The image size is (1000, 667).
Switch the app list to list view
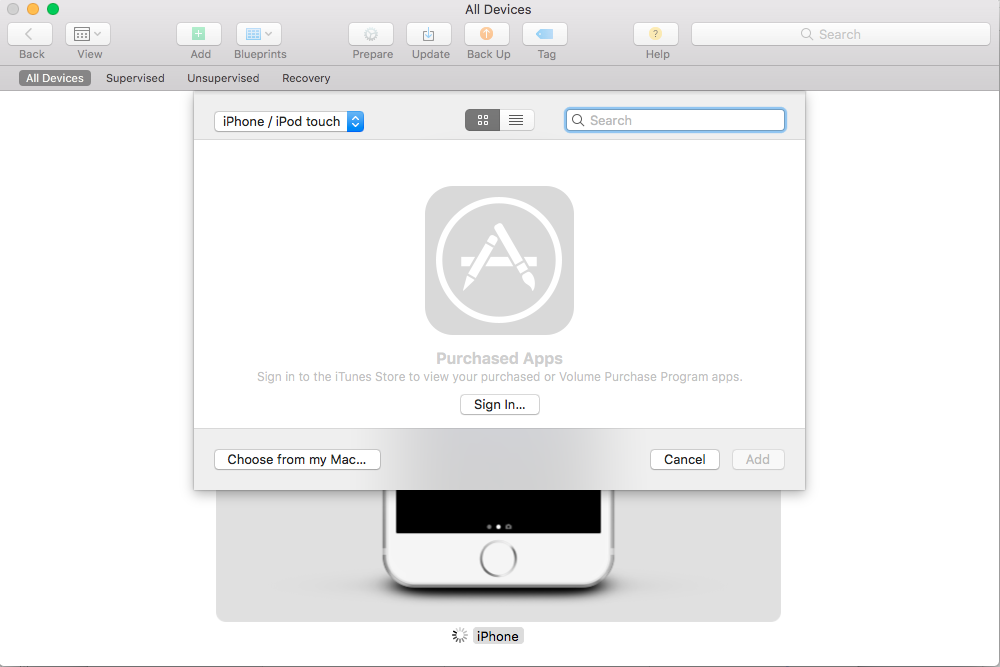coord(517,120)
